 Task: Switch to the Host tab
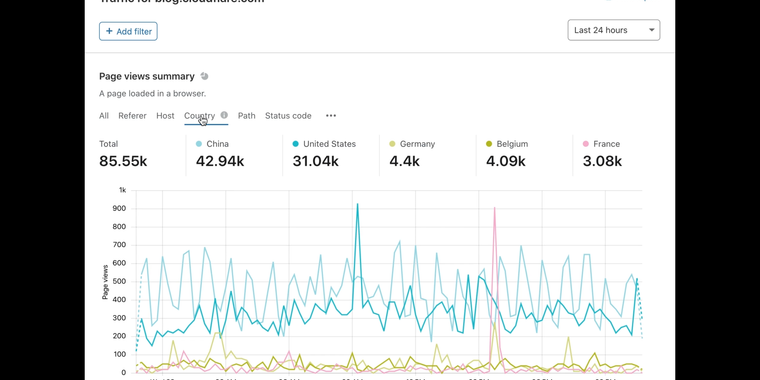(165, 116)
